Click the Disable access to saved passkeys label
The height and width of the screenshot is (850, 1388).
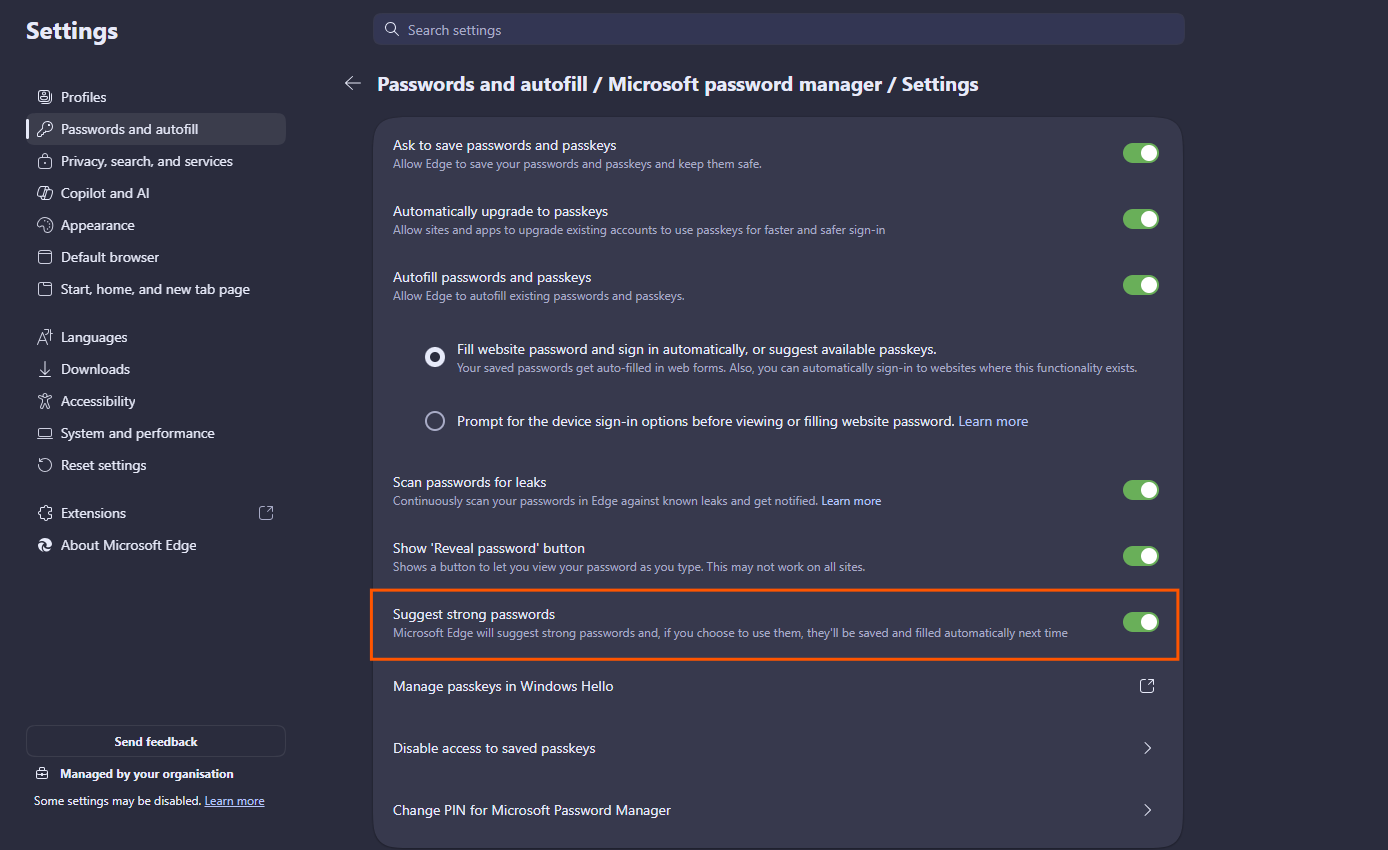494,748
